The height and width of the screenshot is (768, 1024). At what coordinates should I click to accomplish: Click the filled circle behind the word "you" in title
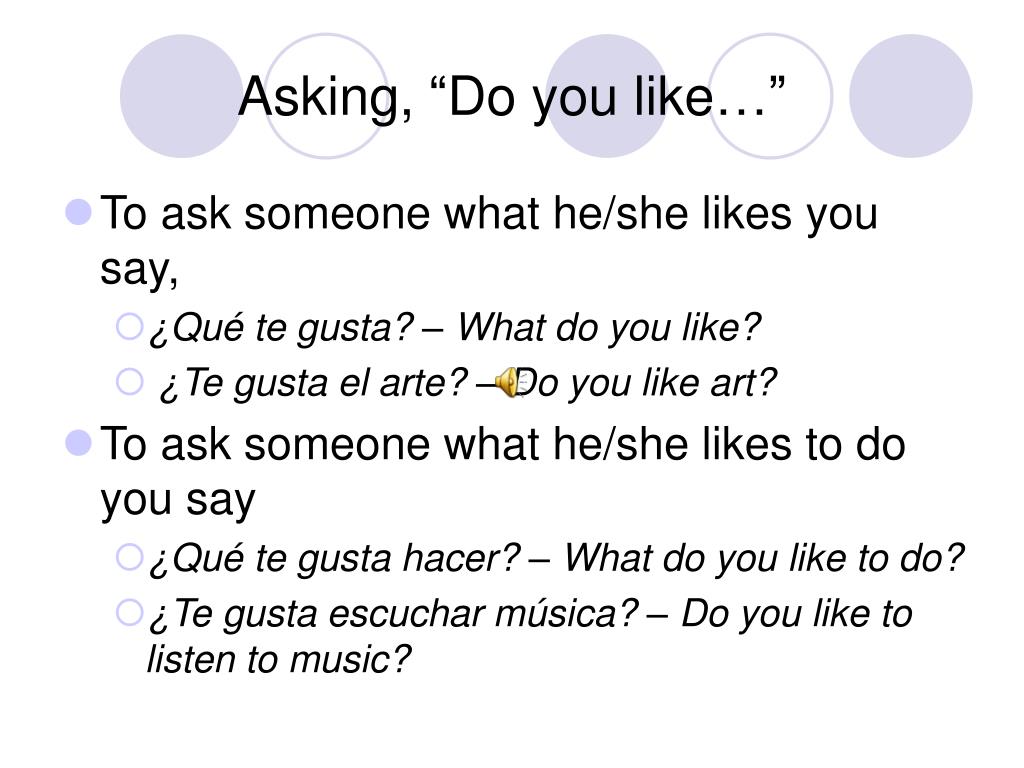606,96
